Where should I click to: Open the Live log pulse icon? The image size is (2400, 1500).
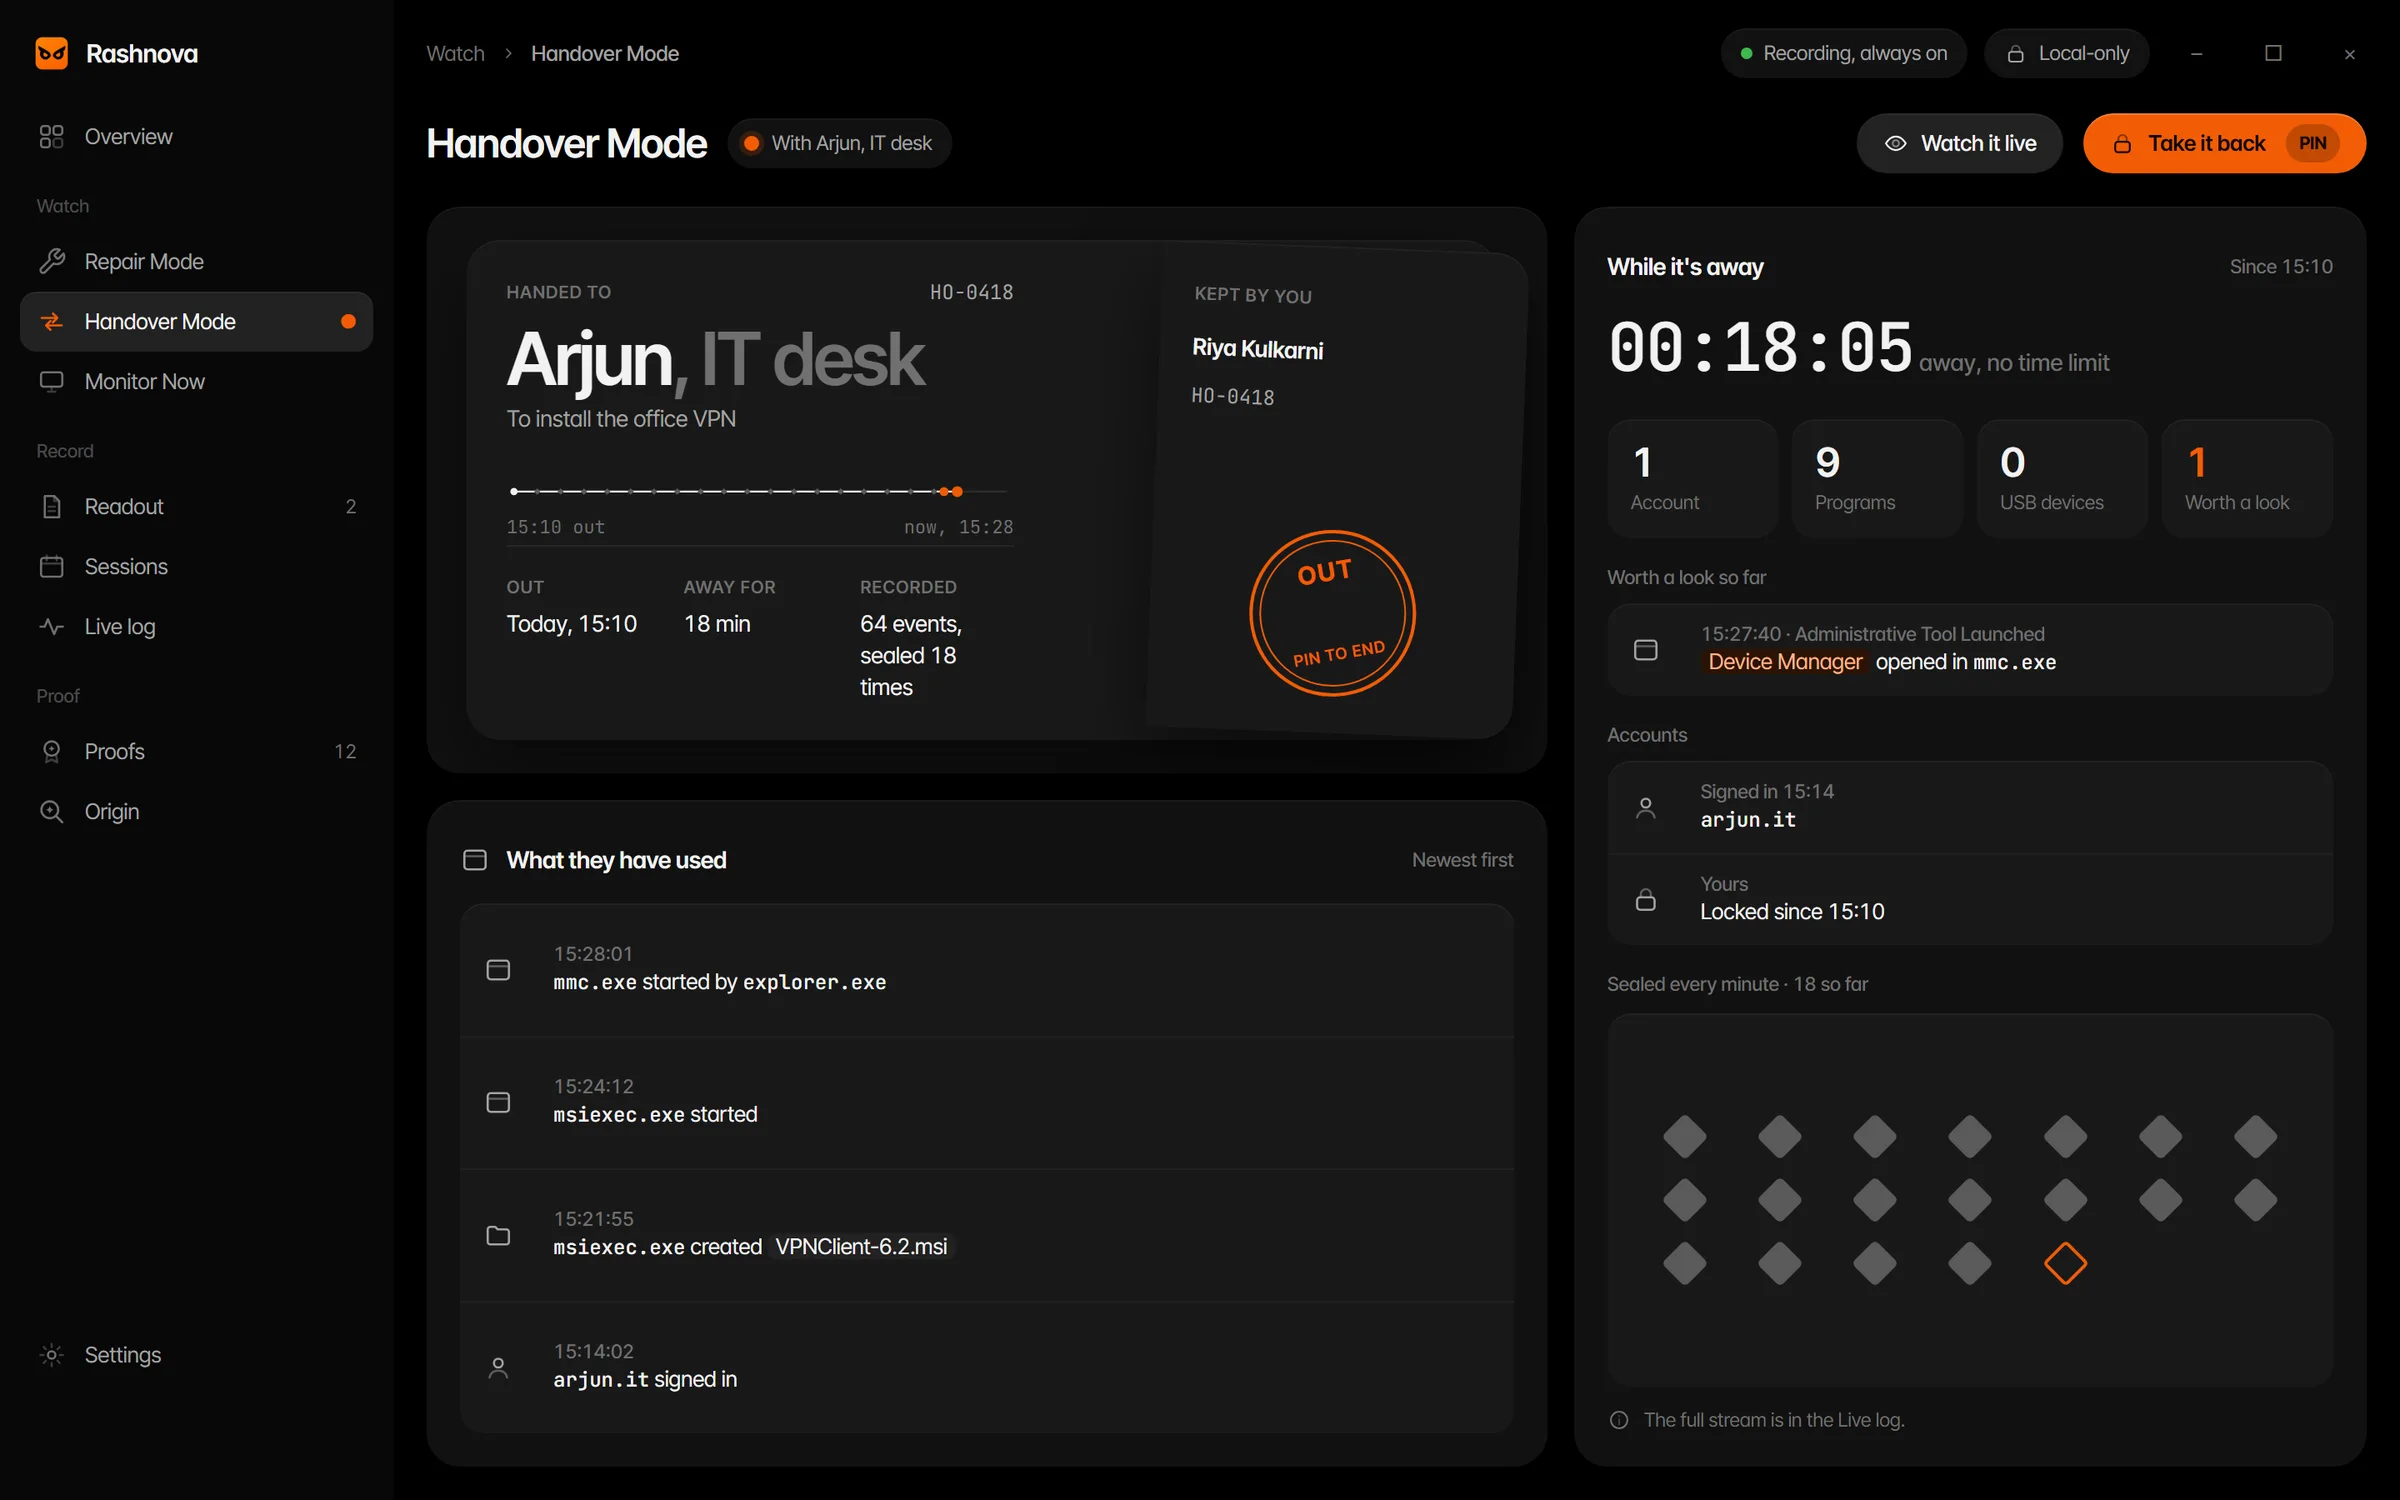pyautogui.click(x=51, y=627)
